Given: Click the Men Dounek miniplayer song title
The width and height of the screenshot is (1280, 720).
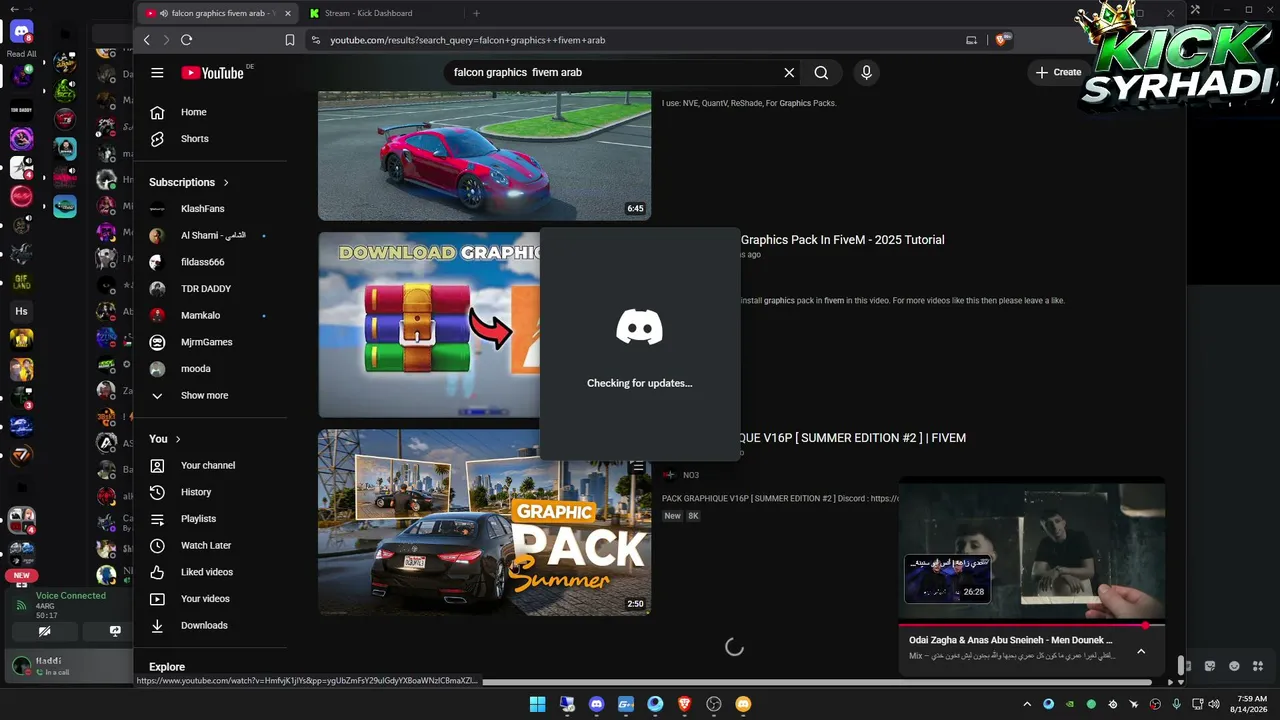Looking at the screenshot, I should (x=1011, y=640).
